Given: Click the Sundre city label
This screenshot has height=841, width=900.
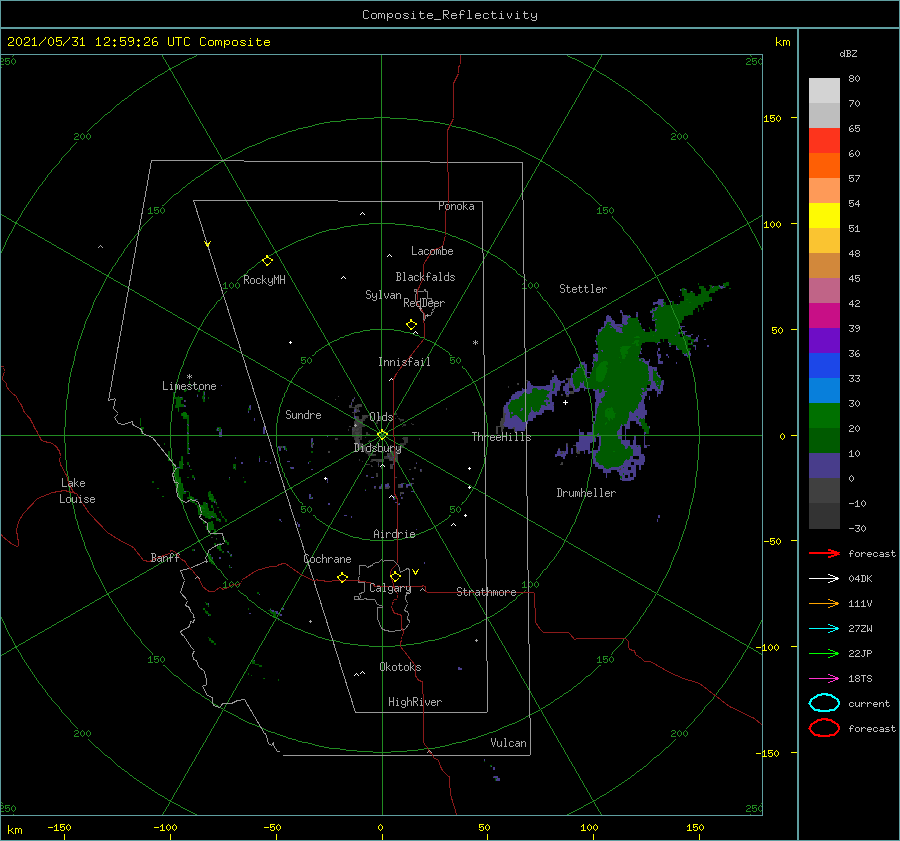Looking at the screenshot, I should tap(303, 414).
